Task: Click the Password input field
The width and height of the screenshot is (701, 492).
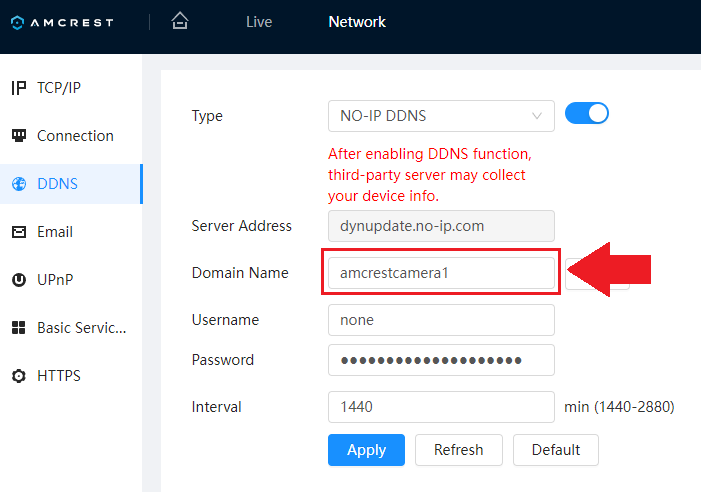Action: point(440,360)
